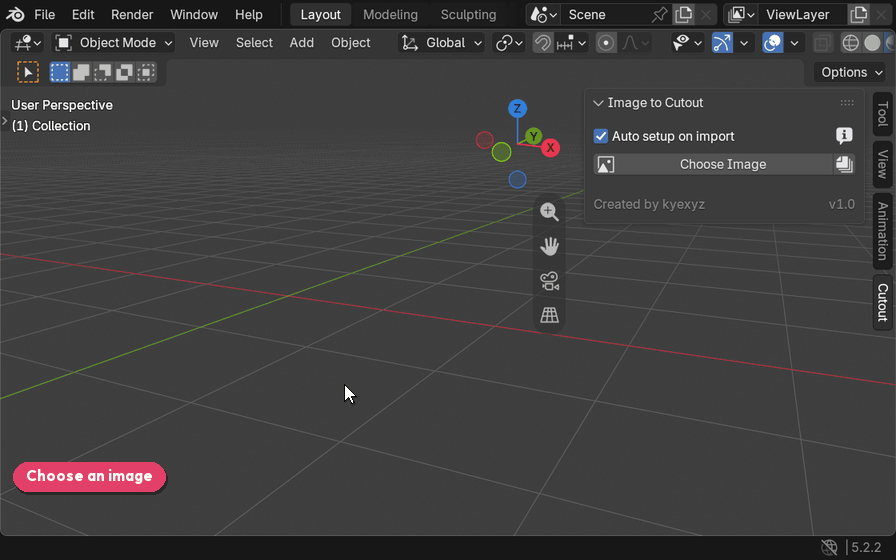Switch to solid viewport shading

[x=872, y=43]
